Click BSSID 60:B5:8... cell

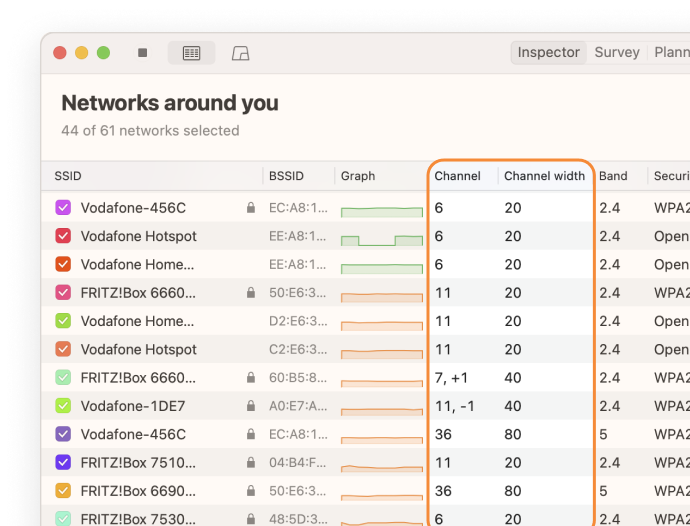(x=298, y=378)
